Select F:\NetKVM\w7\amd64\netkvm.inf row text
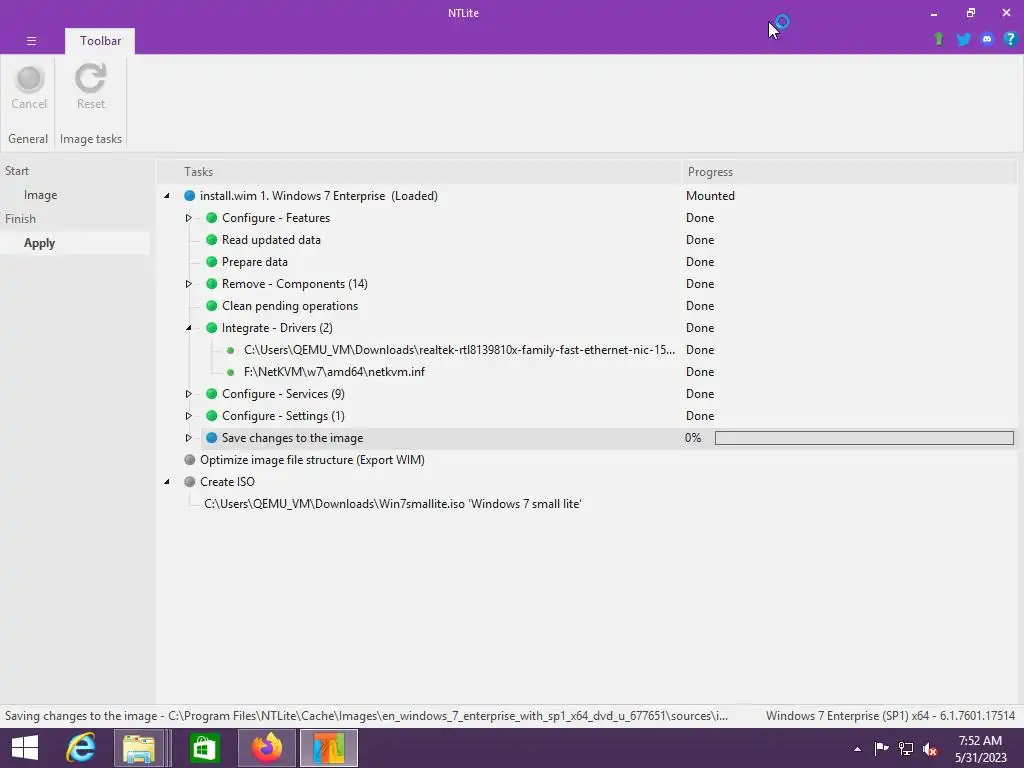The height and width of the screenshot is (768, 1024). [334, 372]
